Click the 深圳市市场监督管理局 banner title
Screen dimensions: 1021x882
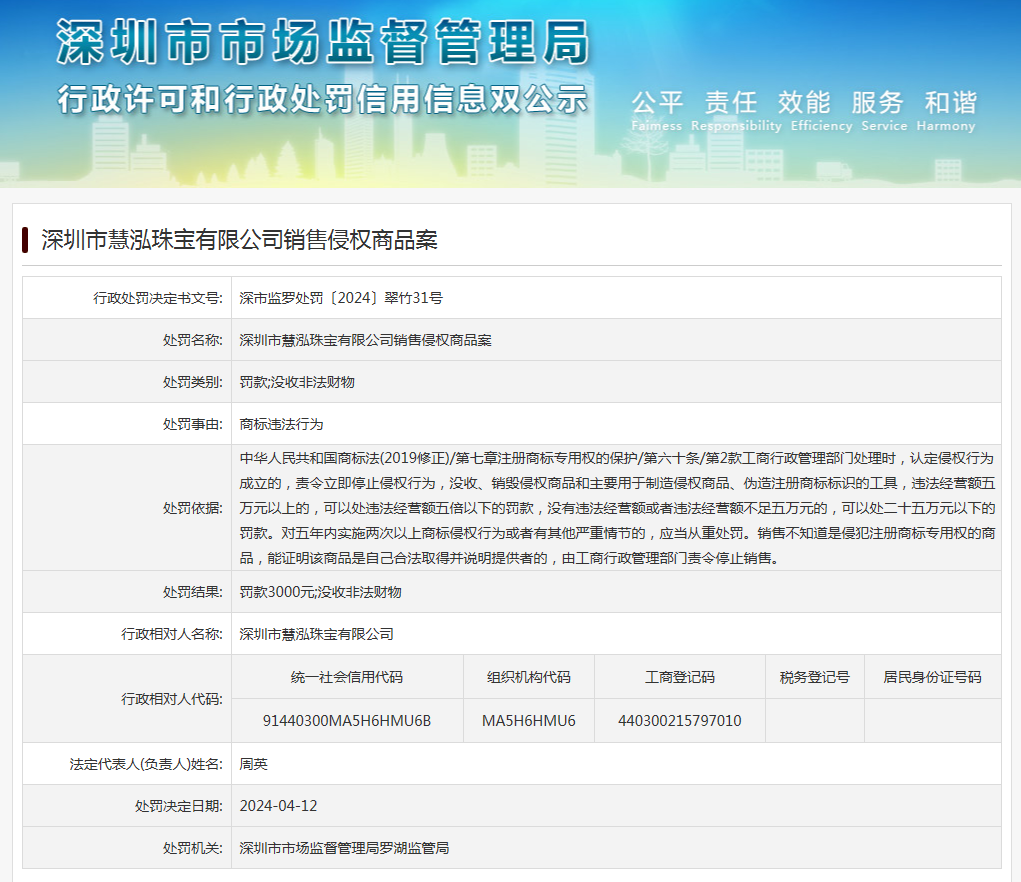point(323,42)
